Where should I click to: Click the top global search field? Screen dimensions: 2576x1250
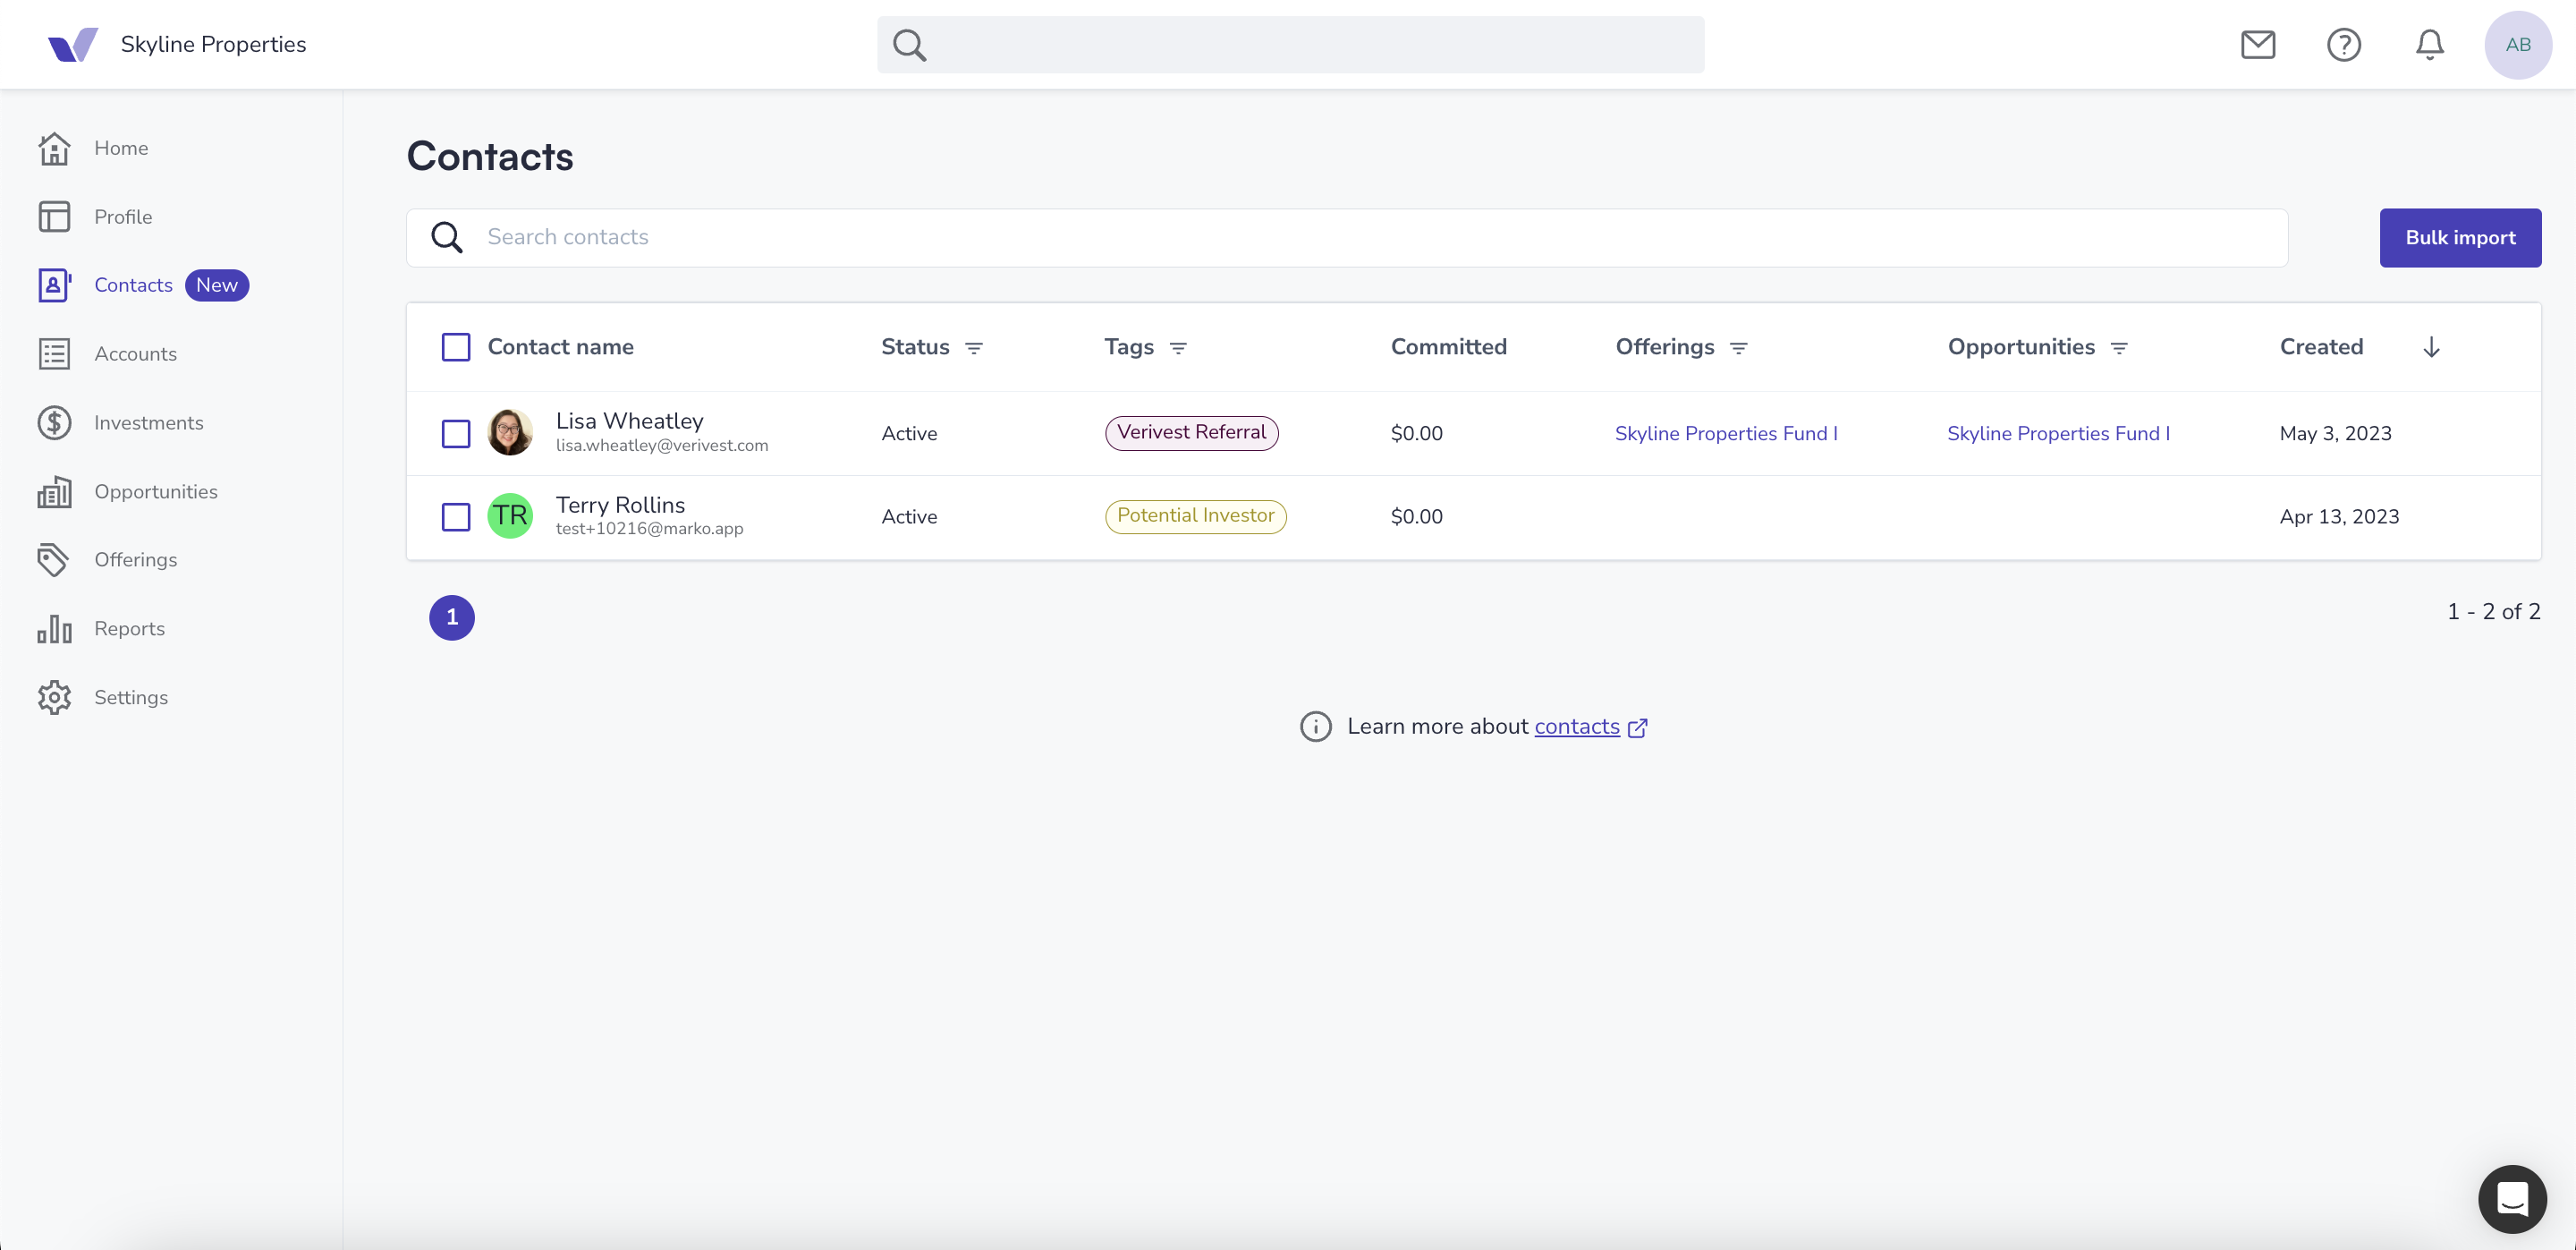pos(1290,45)
